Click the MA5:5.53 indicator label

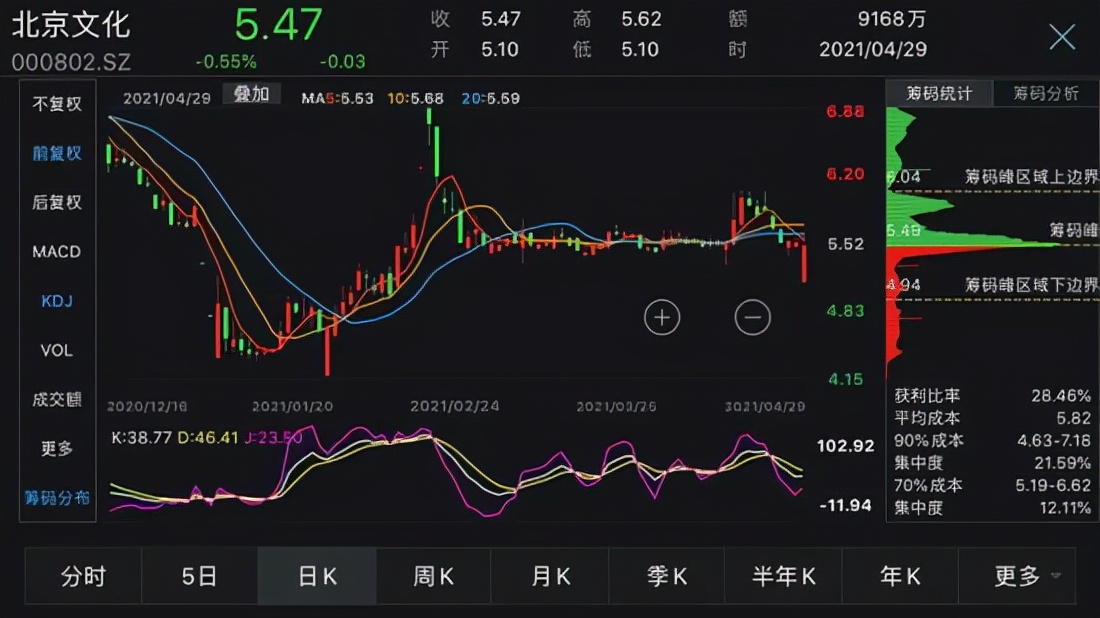point(337,98)
